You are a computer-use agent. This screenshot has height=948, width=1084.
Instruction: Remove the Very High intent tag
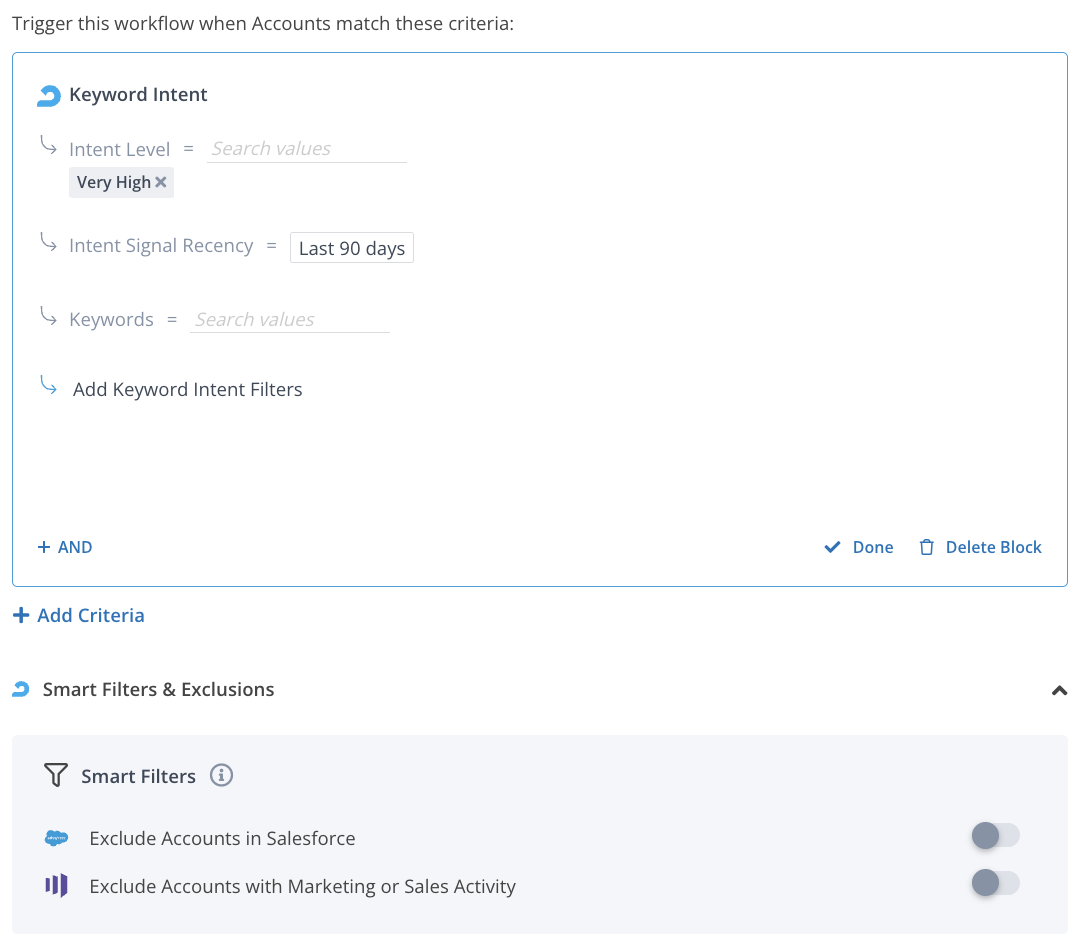[161, 183]
